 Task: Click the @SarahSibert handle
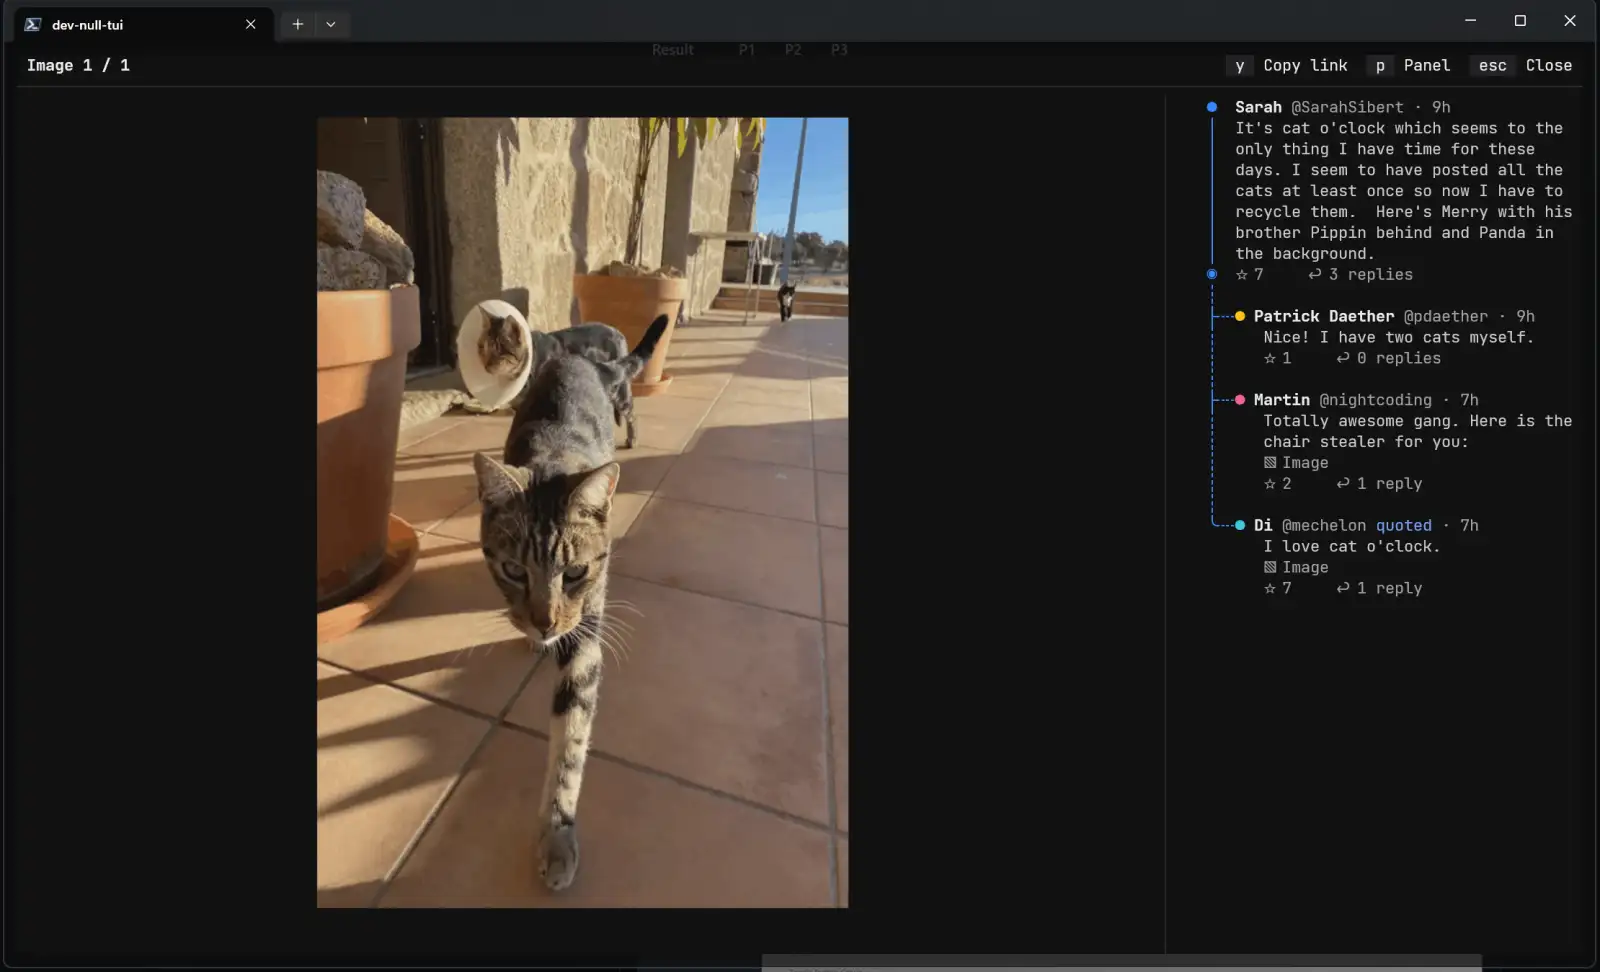tap(1347, 107)
